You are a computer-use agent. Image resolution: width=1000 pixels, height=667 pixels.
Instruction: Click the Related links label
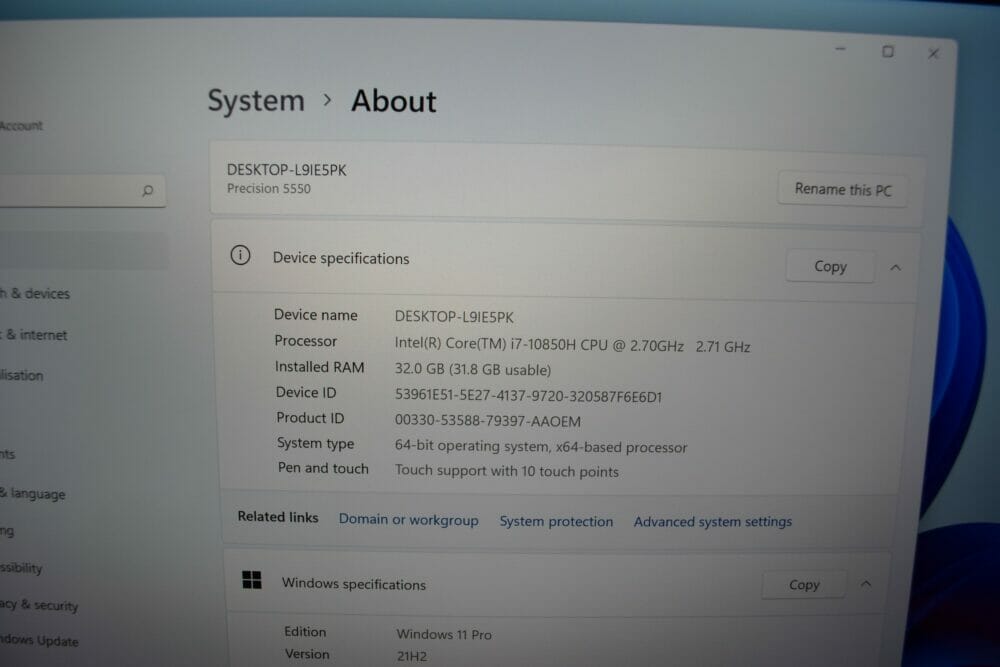tap(278, 517)
